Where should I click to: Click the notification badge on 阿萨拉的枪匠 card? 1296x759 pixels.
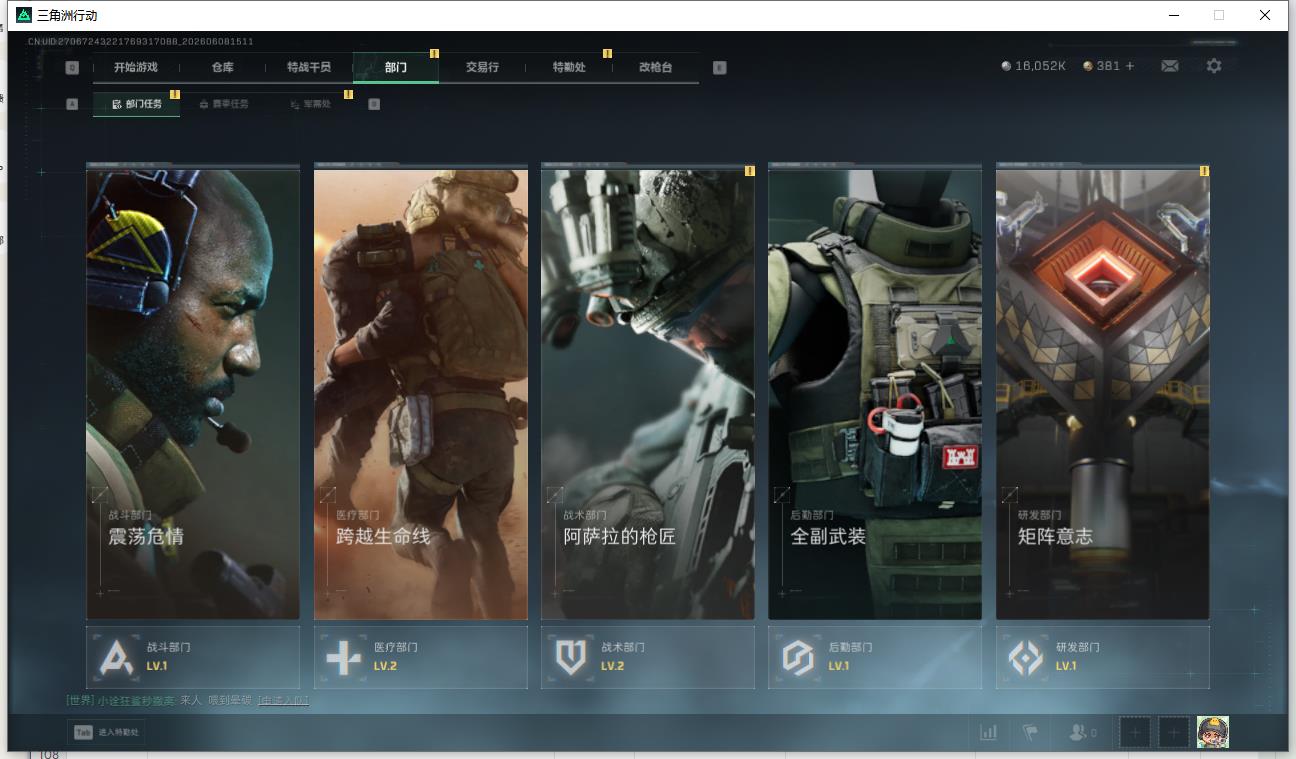749,171
